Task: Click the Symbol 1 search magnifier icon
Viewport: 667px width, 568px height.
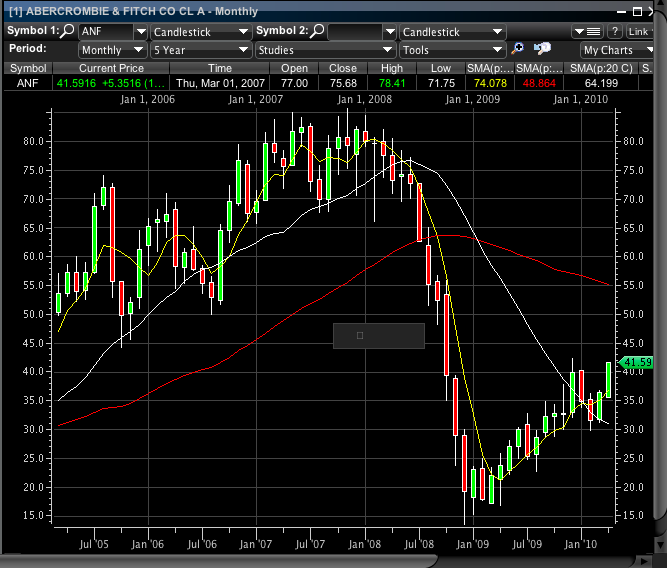Action: 68,31
